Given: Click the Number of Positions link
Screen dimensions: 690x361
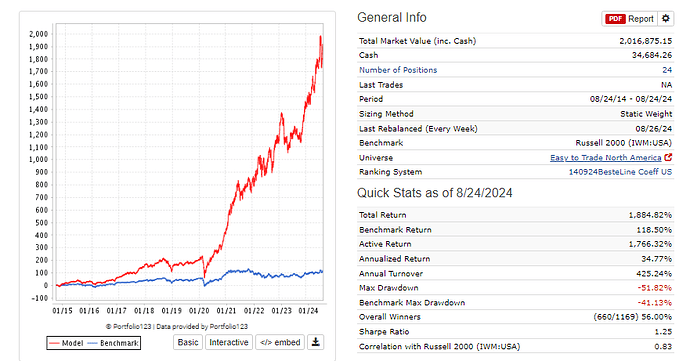Looking at the screenshot, I should [398, 70].
